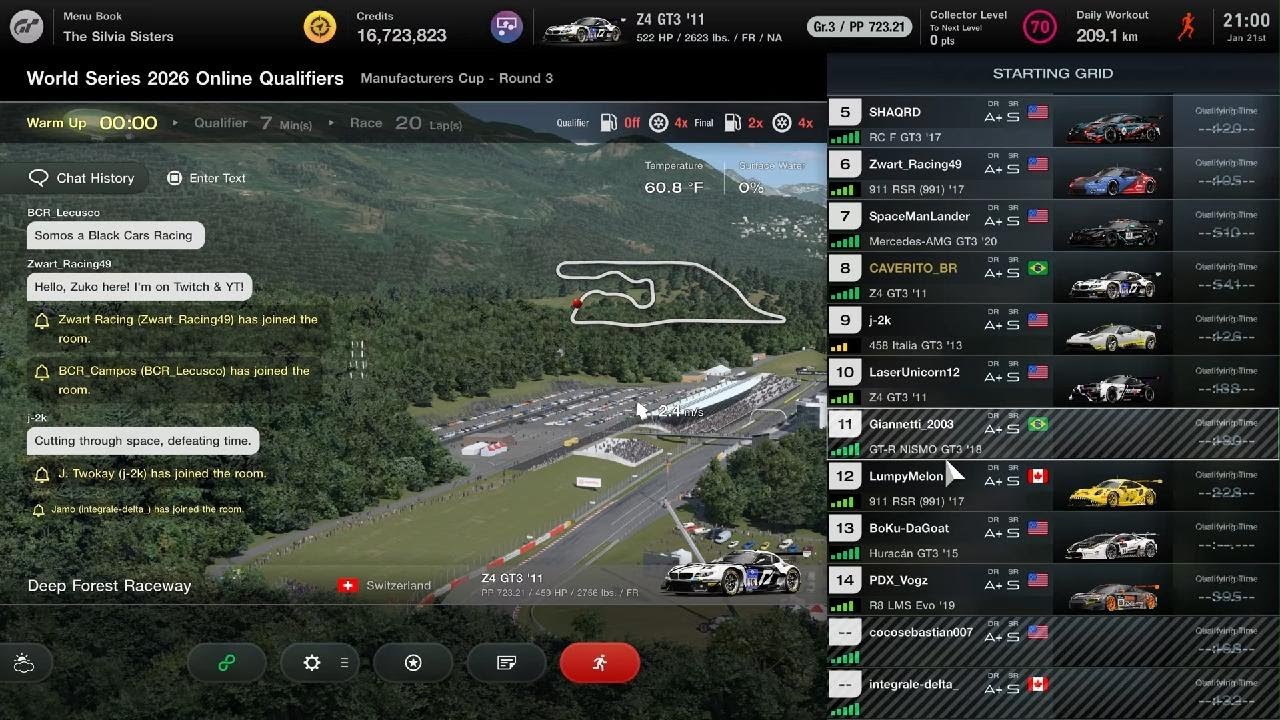
Task: Click bell icon beside BCR_Campos joined message
Action: pos(42,372)
